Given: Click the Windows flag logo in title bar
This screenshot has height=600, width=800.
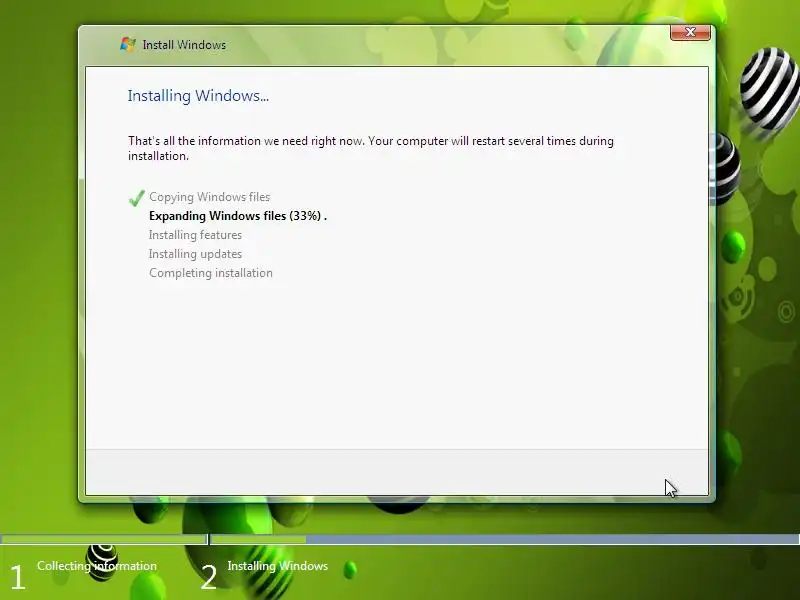Looking at the screenshot, I should 128,44.
